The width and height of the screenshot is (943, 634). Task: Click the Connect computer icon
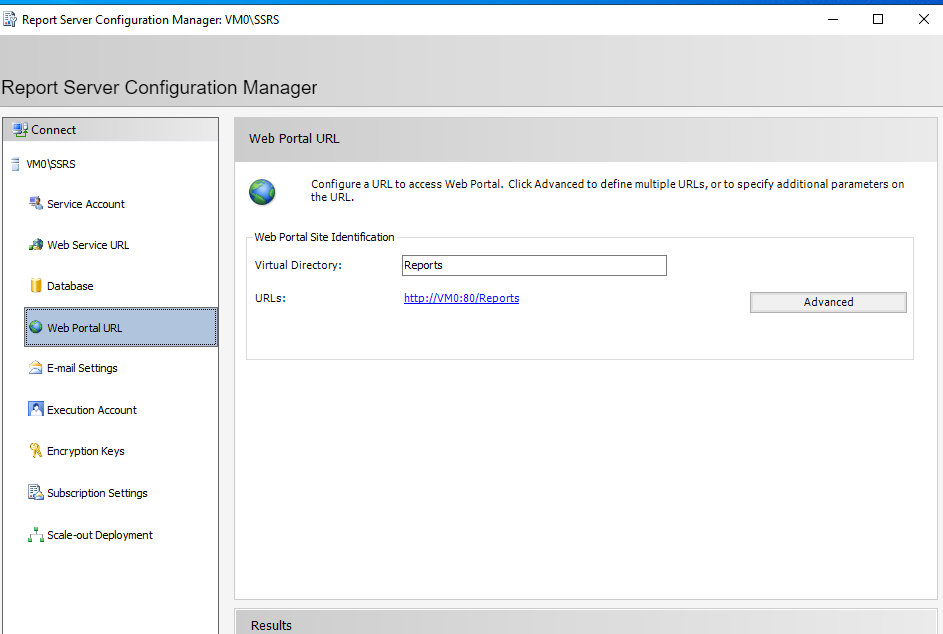(x=20, y=129)
